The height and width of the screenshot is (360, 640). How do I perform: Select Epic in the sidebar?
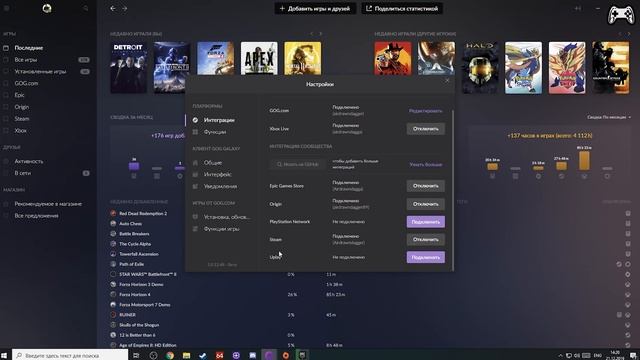coord(20,95)
